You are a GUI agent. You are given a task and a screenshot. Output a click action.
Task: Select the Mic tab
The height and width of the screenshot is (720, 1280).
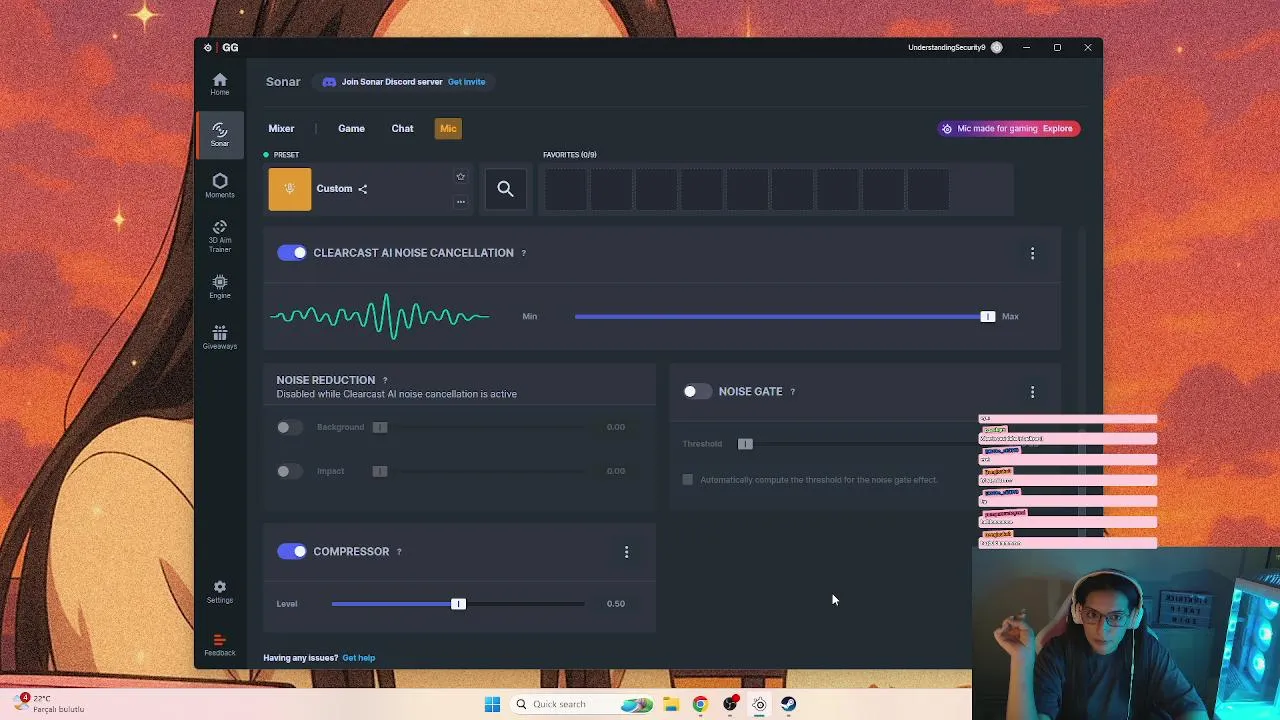pos(448,129)
